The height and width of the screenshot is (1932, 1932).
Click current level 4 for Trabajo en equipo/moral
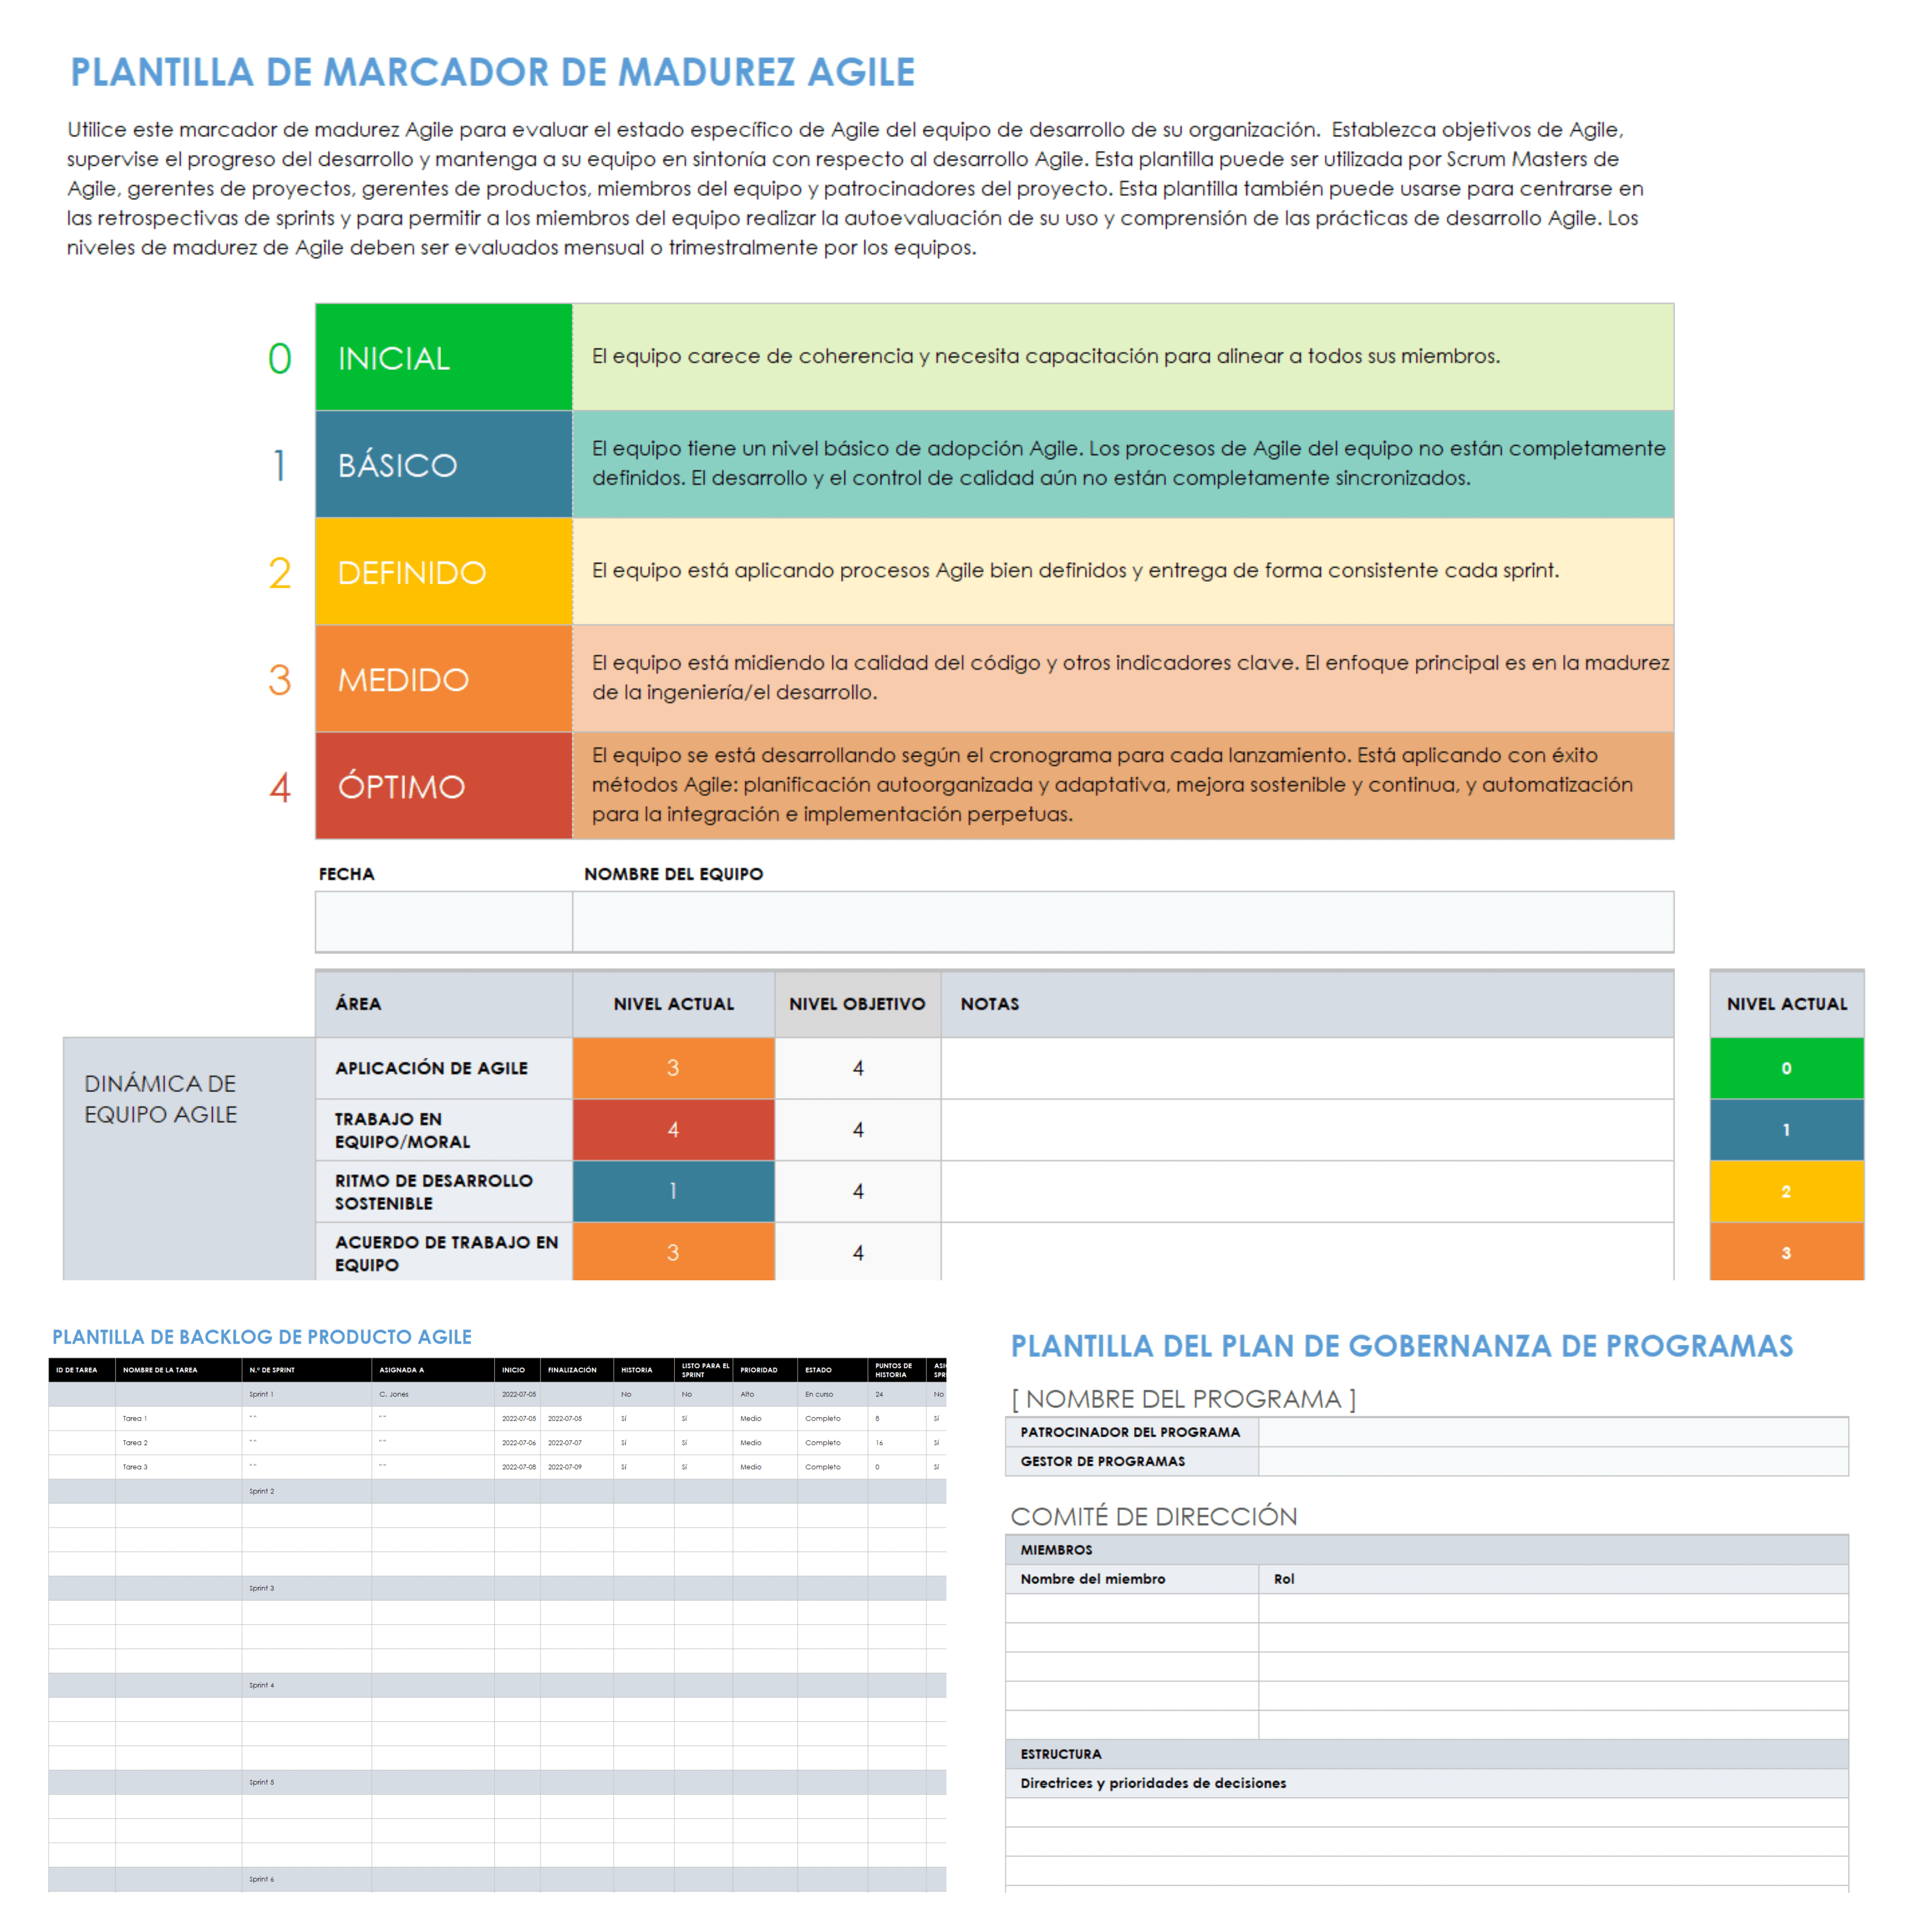pyautogui.click(x=673, y=1130)
